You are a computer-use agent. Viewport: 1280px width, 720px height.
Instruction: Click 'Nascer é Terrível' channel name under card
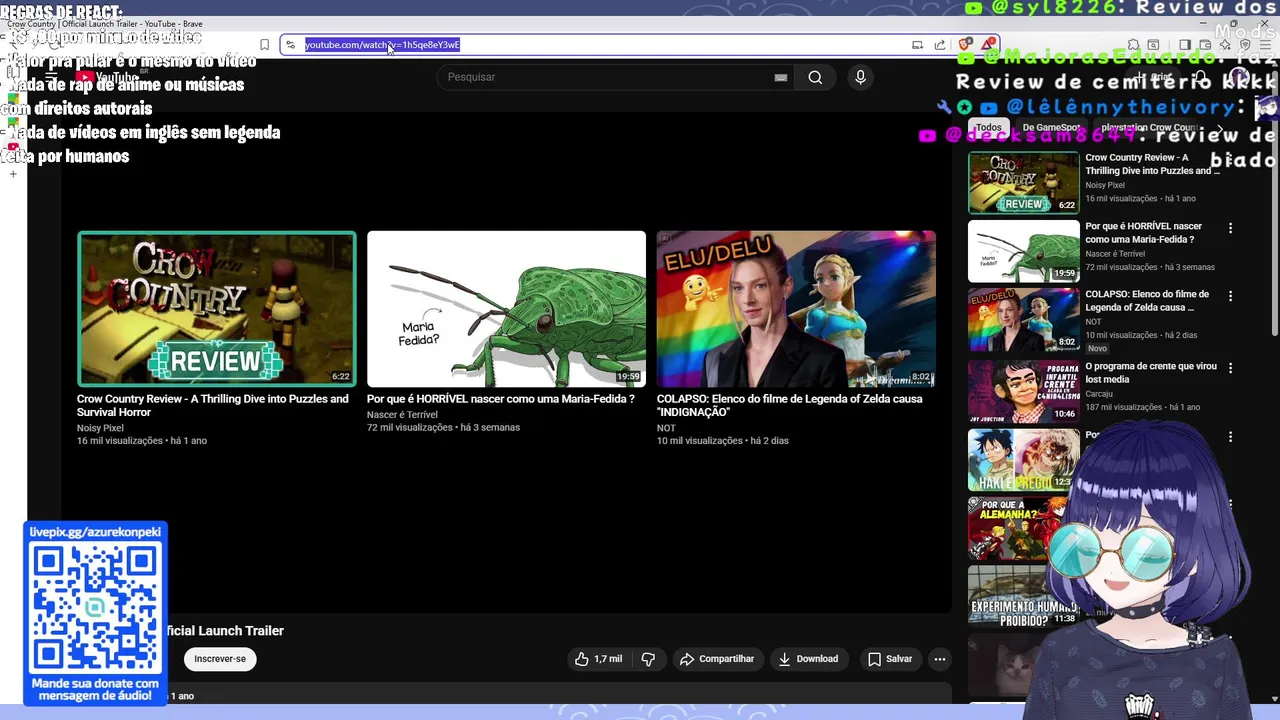402,414
